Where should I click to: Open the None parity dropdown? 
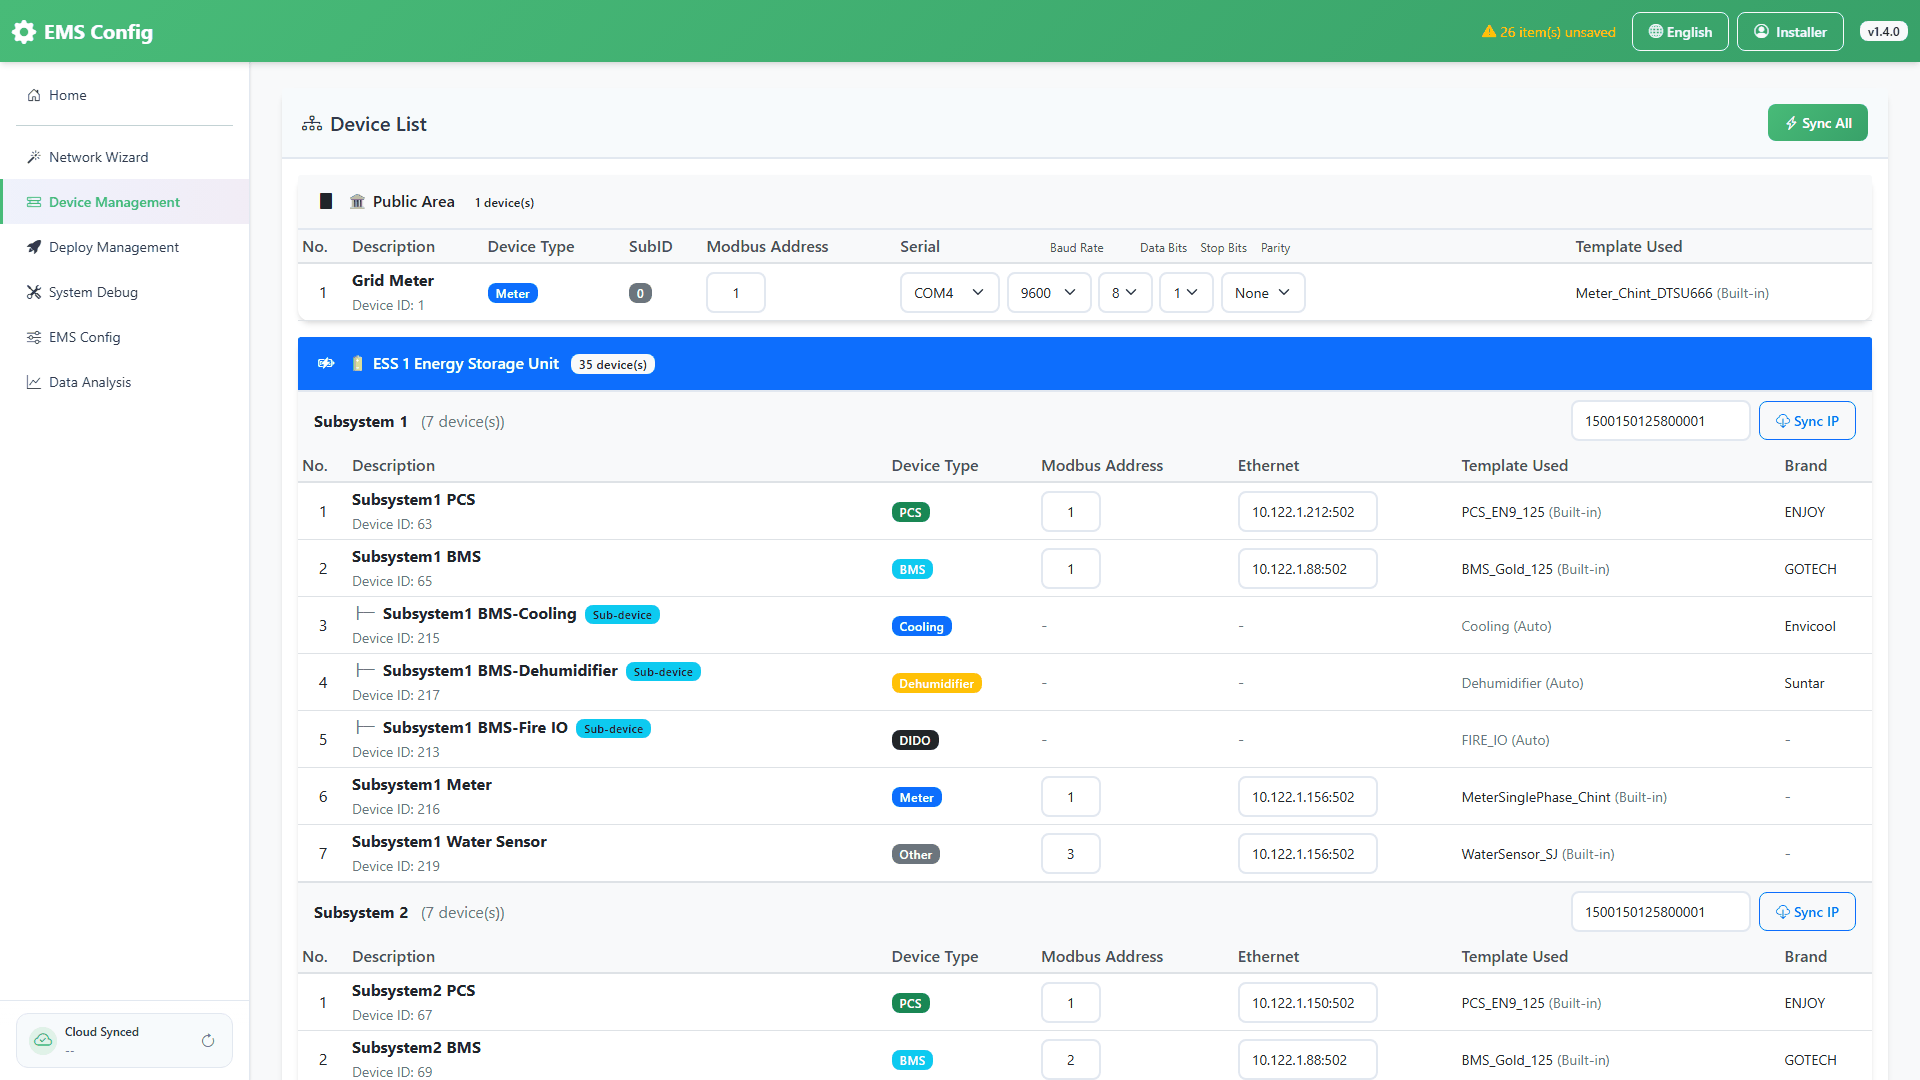[1262, 293]
